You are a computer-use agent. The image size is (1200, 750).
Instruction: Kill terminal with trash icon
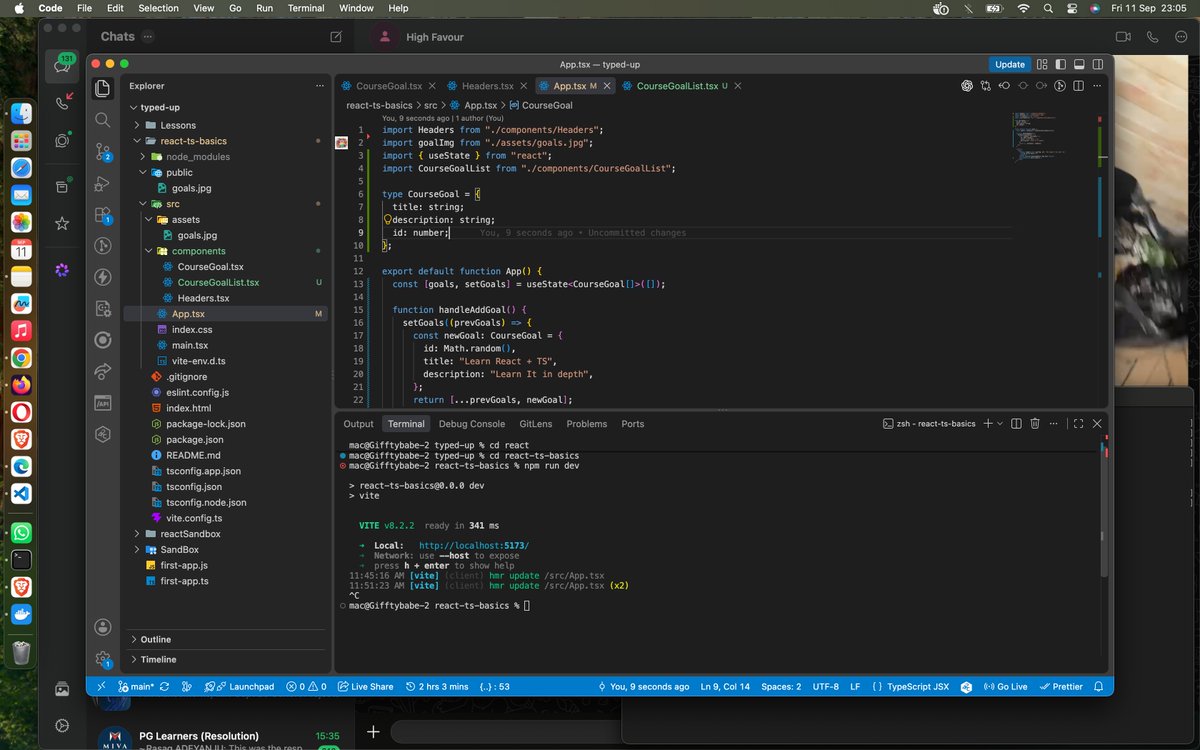(1035, 424)
